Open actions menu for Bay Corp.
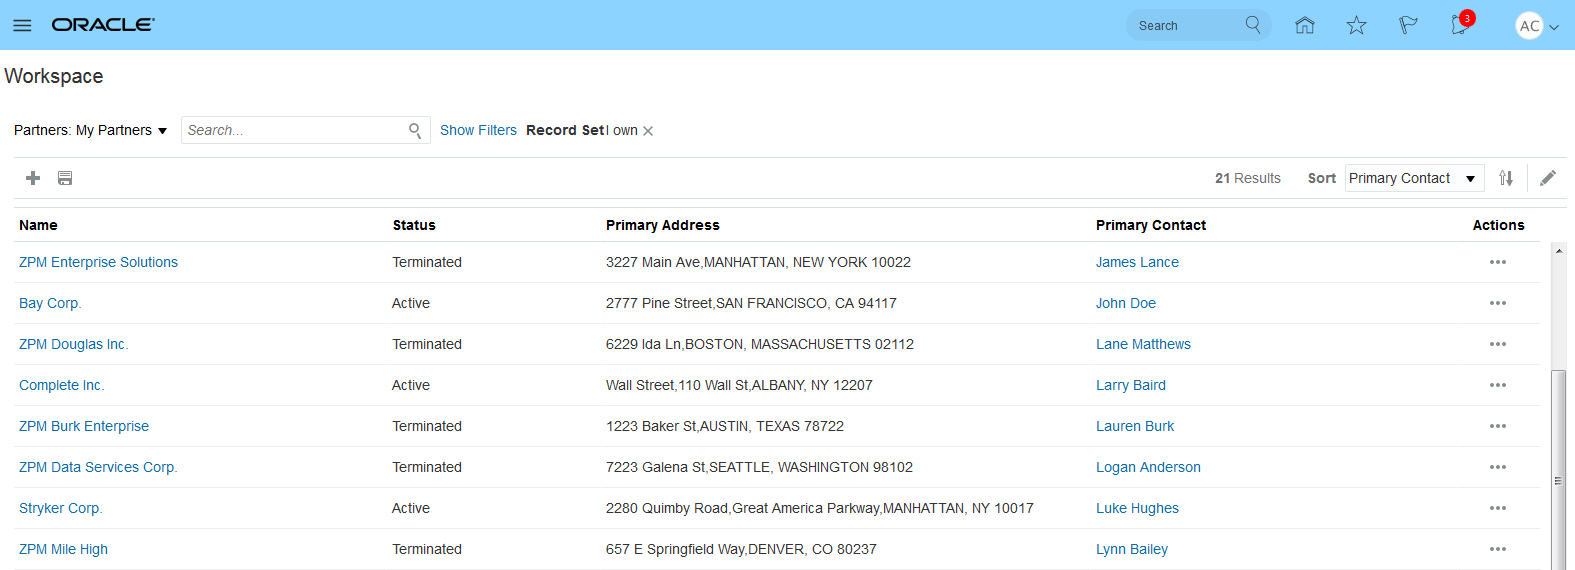The width and height of the screenshot is (1575, 570). (x=1498, y=303)
